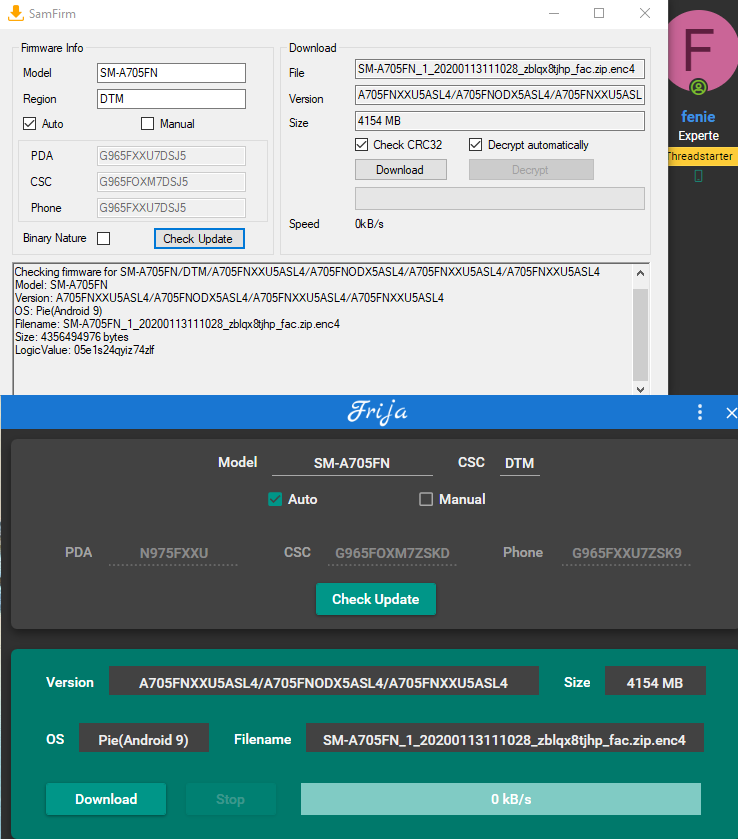The width and height of the screenshot is (738, 839).
Task: Click log line "Model: SM-A705FN"
Action: pyautogui.click(x=61, y=285)
